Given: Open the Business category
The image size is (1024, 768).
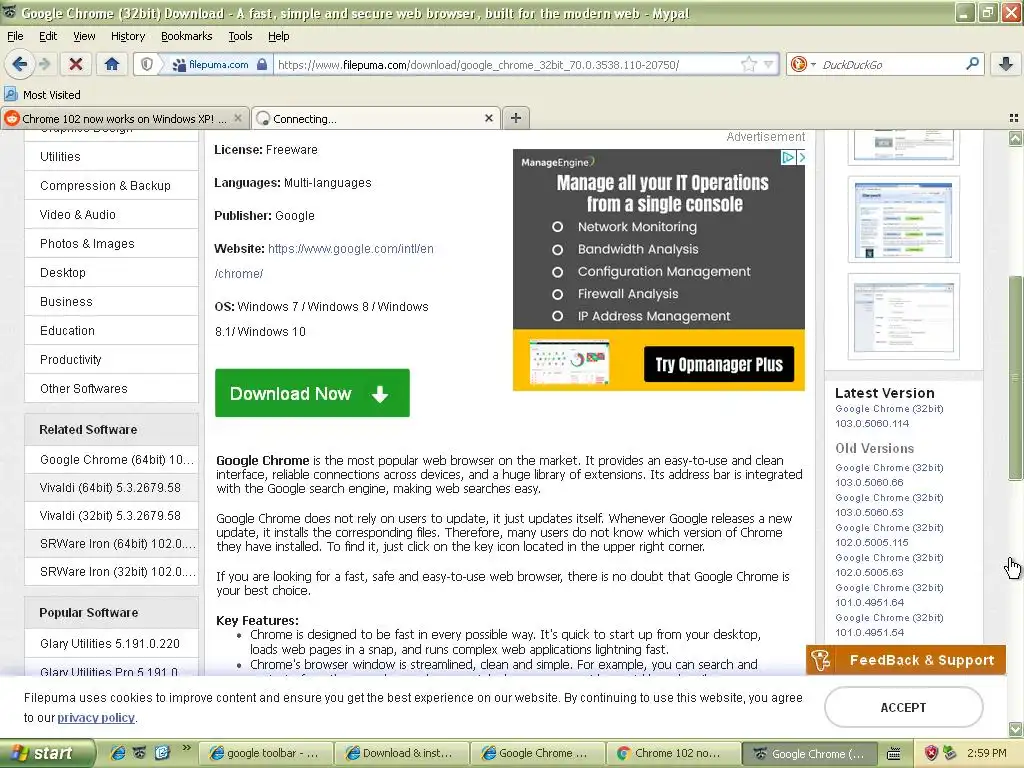Looking at the screenshot, I should pos(111,302).
